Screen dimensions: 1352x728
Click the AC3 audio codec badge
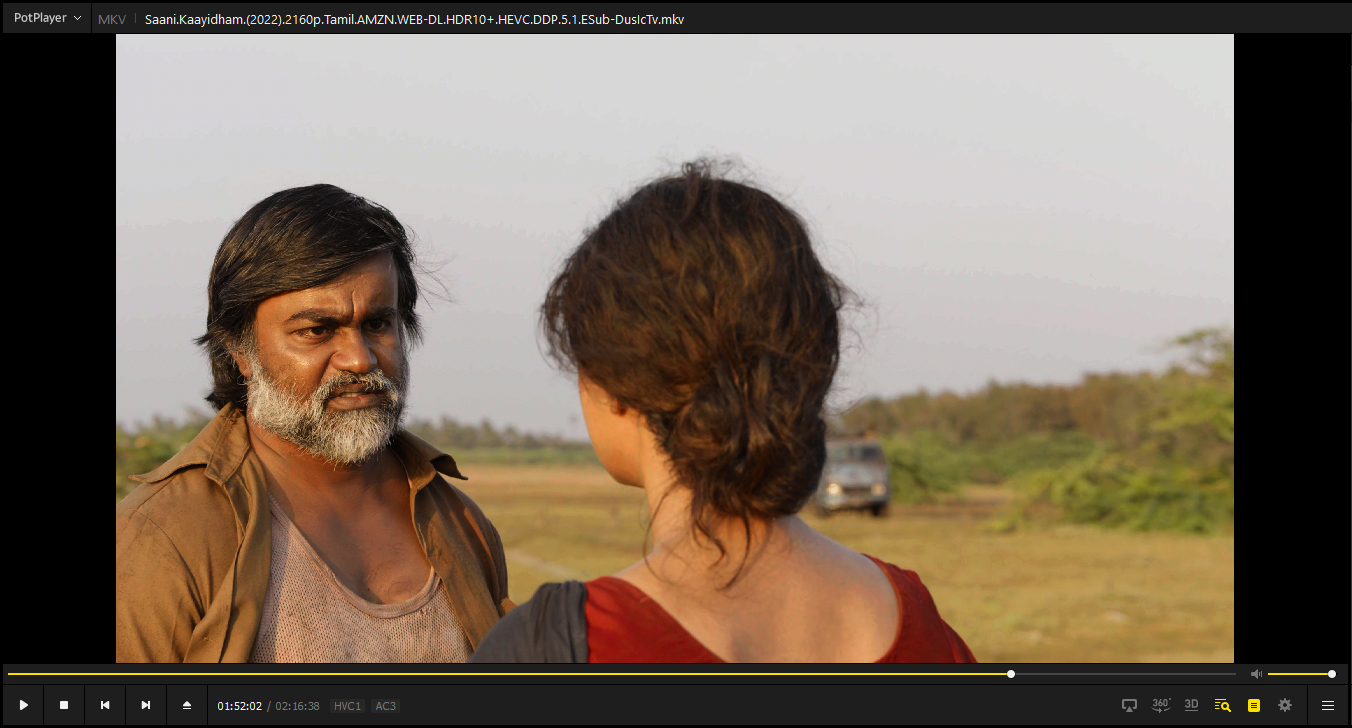point(385,706)
